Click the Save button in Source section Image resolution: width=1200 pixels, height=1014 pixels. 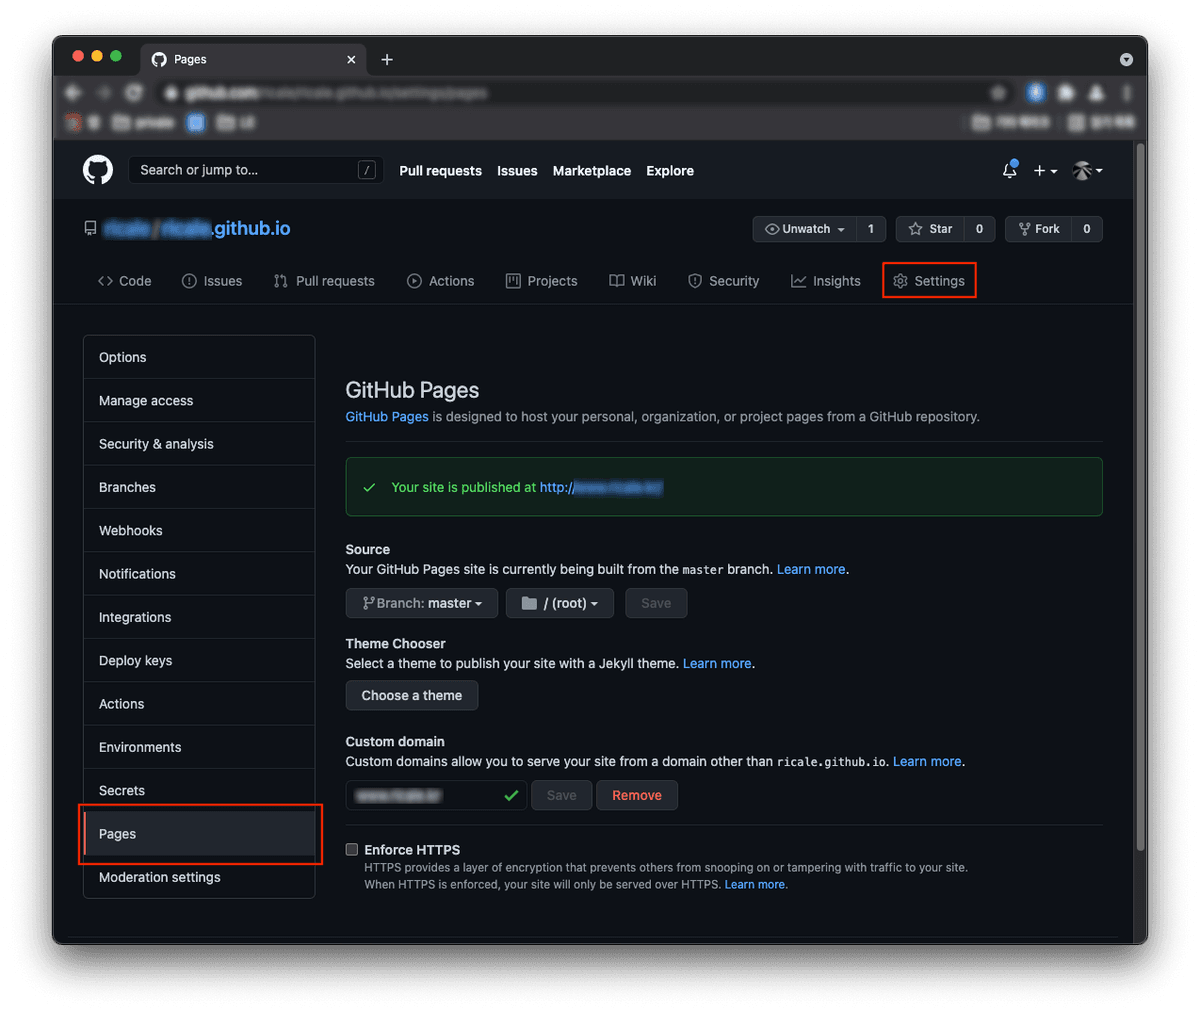point(656,603)
